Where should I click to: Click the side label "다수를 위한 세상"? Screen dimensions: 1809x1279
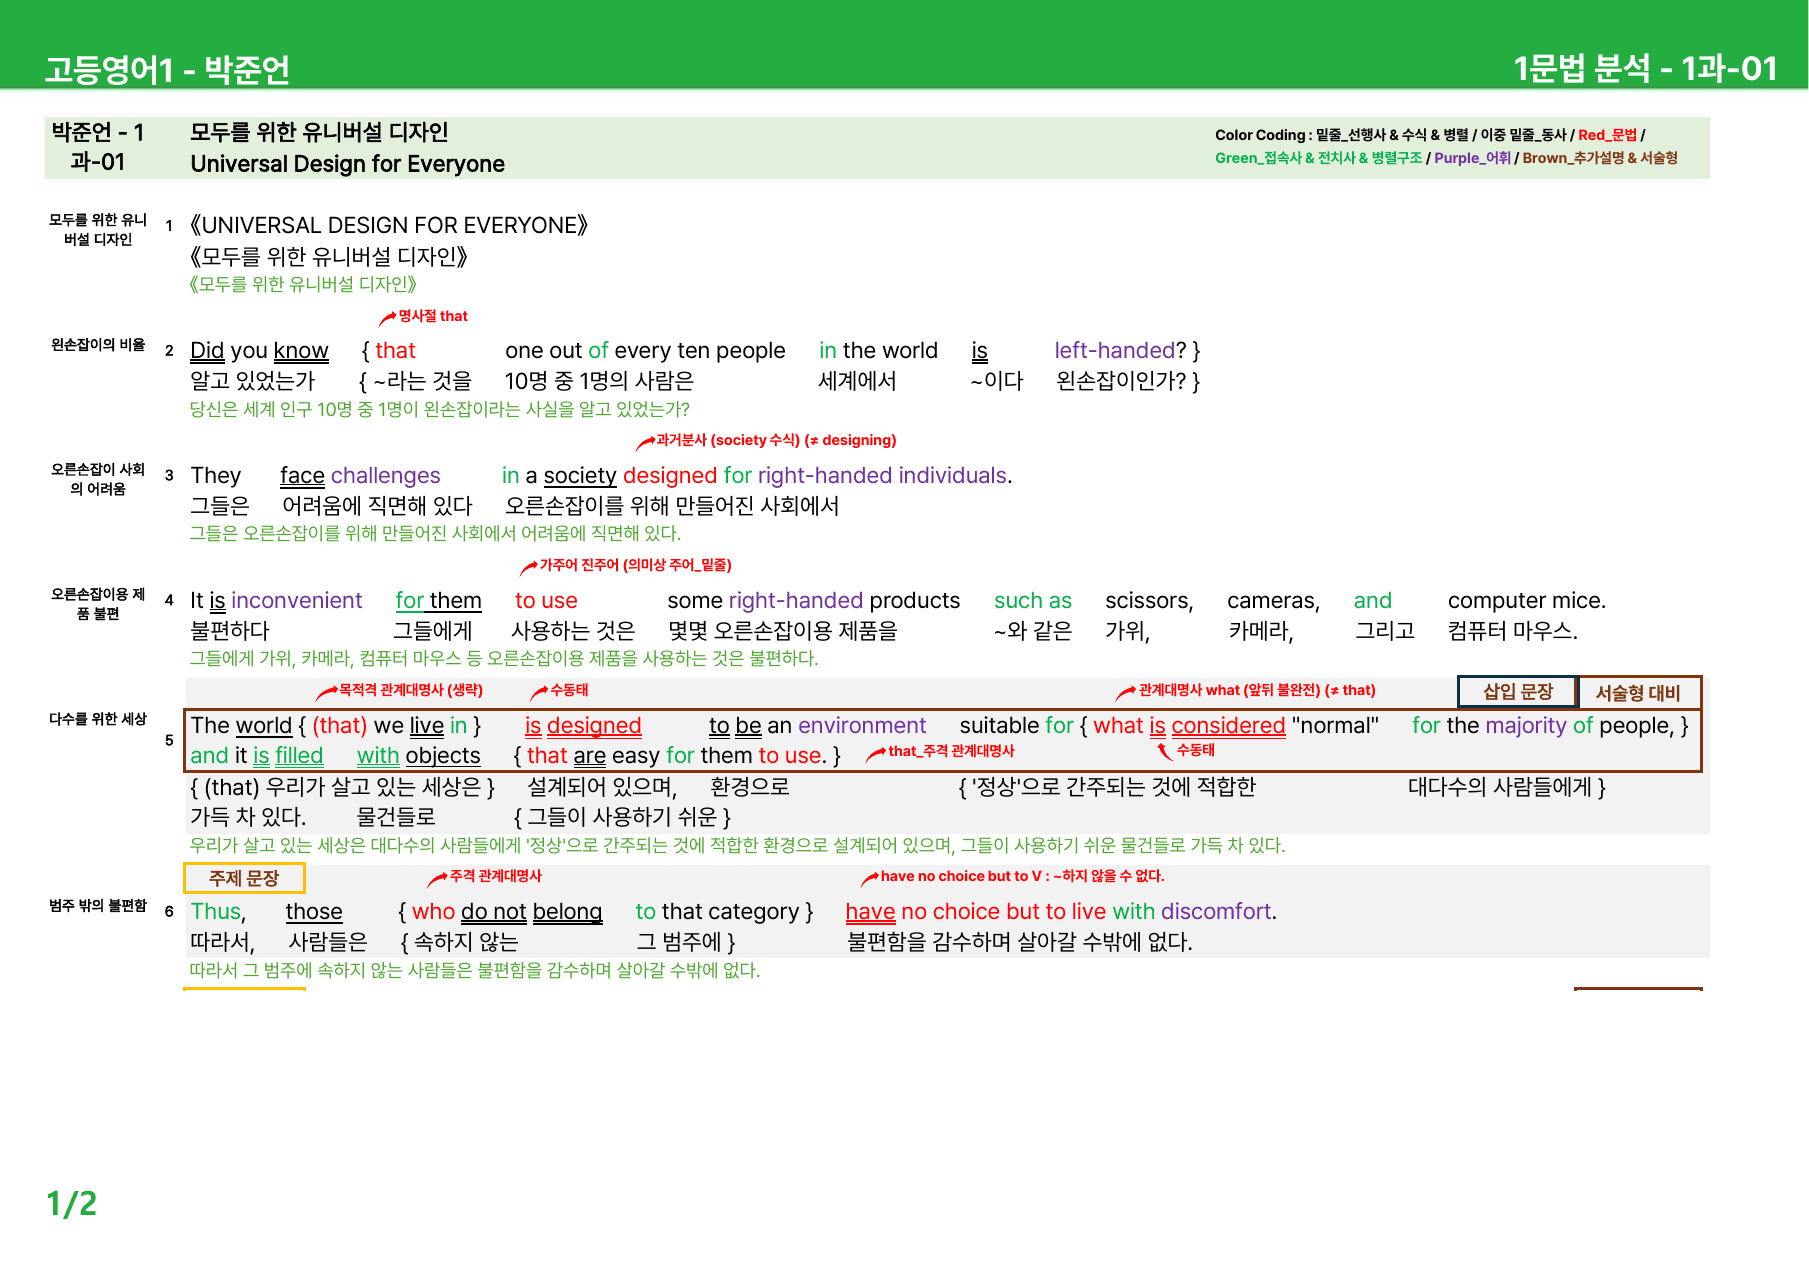[x=98, y=719]
